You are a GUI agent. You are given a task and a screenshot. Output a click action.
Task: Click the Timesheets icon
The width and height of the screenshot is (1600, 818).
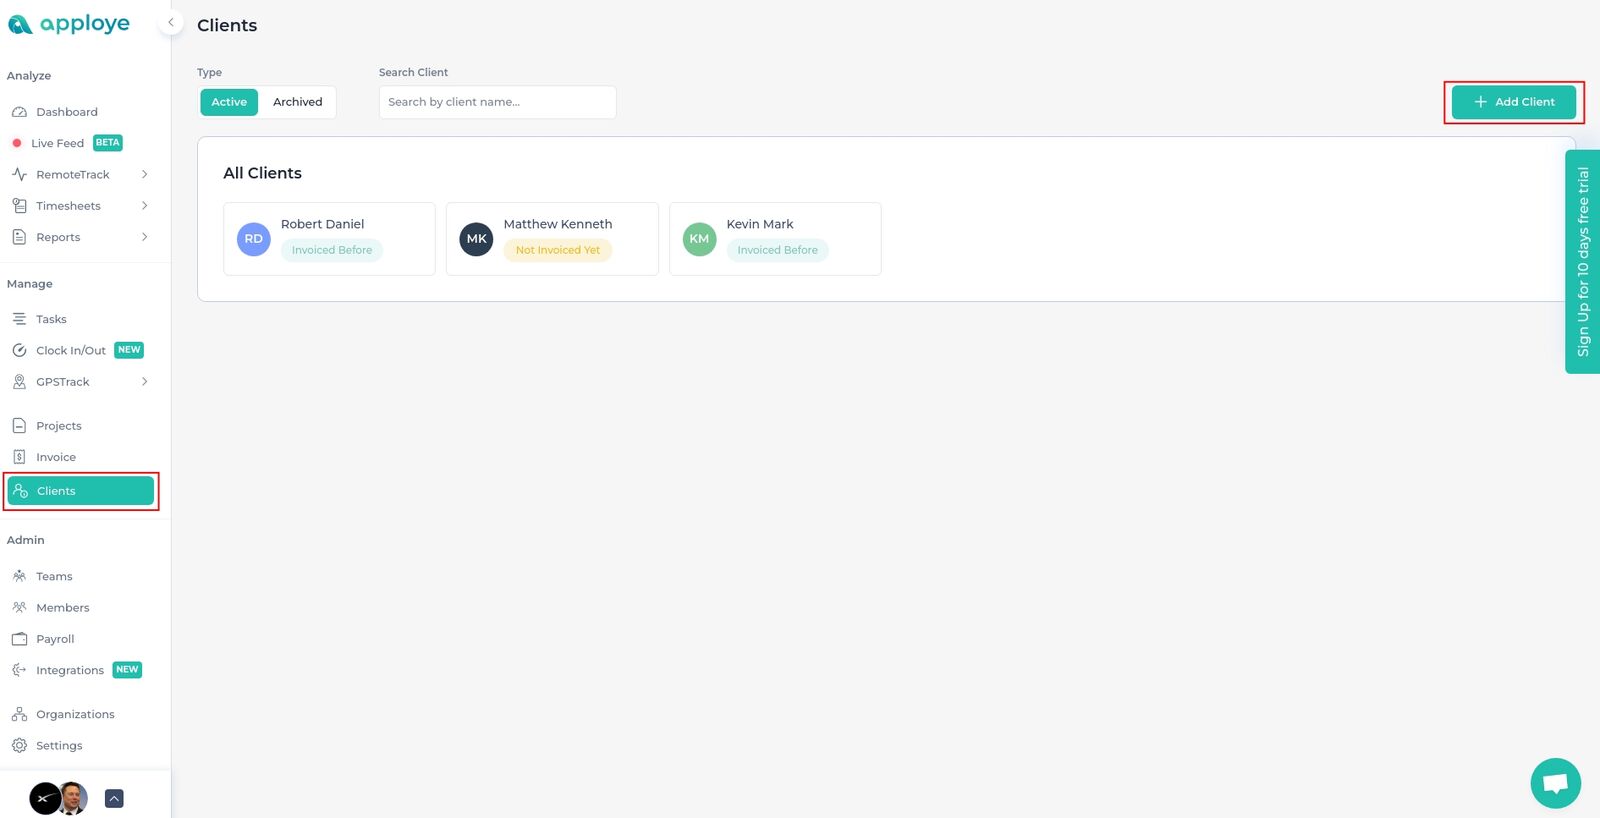(19, 205)
